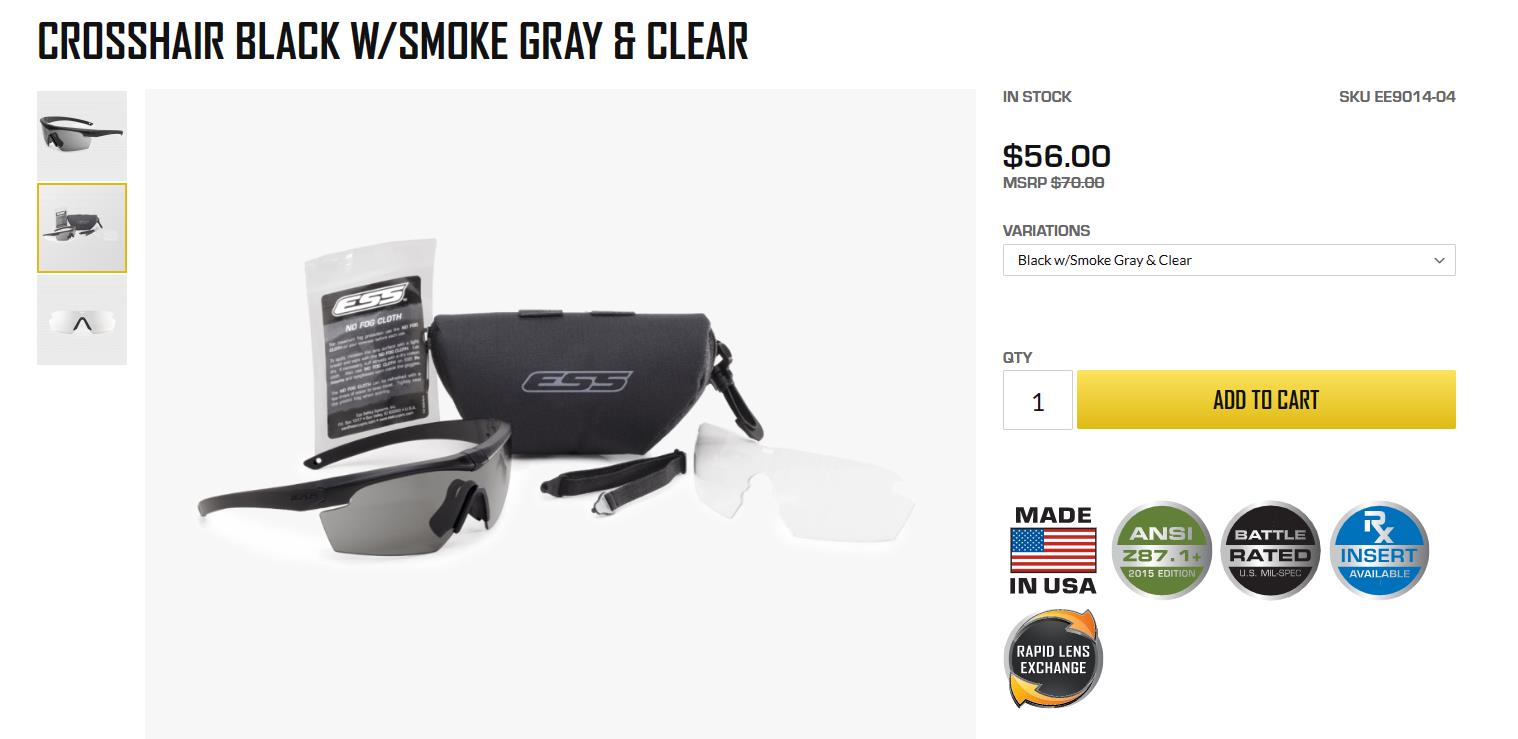This screenshot has width=1518, height=739.
Task: Click the Crosshair product title heading
Action: click(393, 41)
